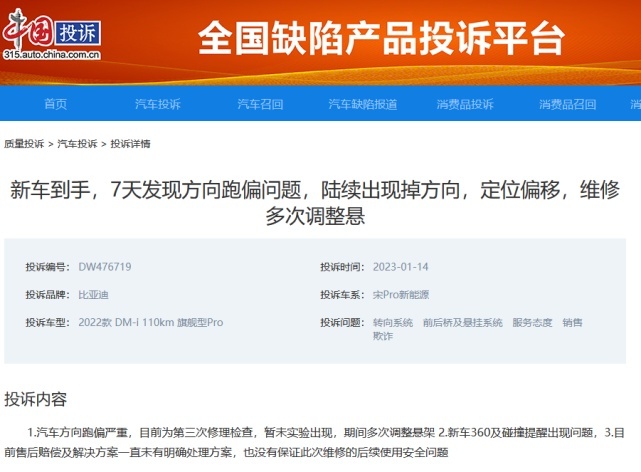Click the 315.auto.china.com.cn URL text
The height and width of the screenshot is (472, 641).
click(52, 55)
